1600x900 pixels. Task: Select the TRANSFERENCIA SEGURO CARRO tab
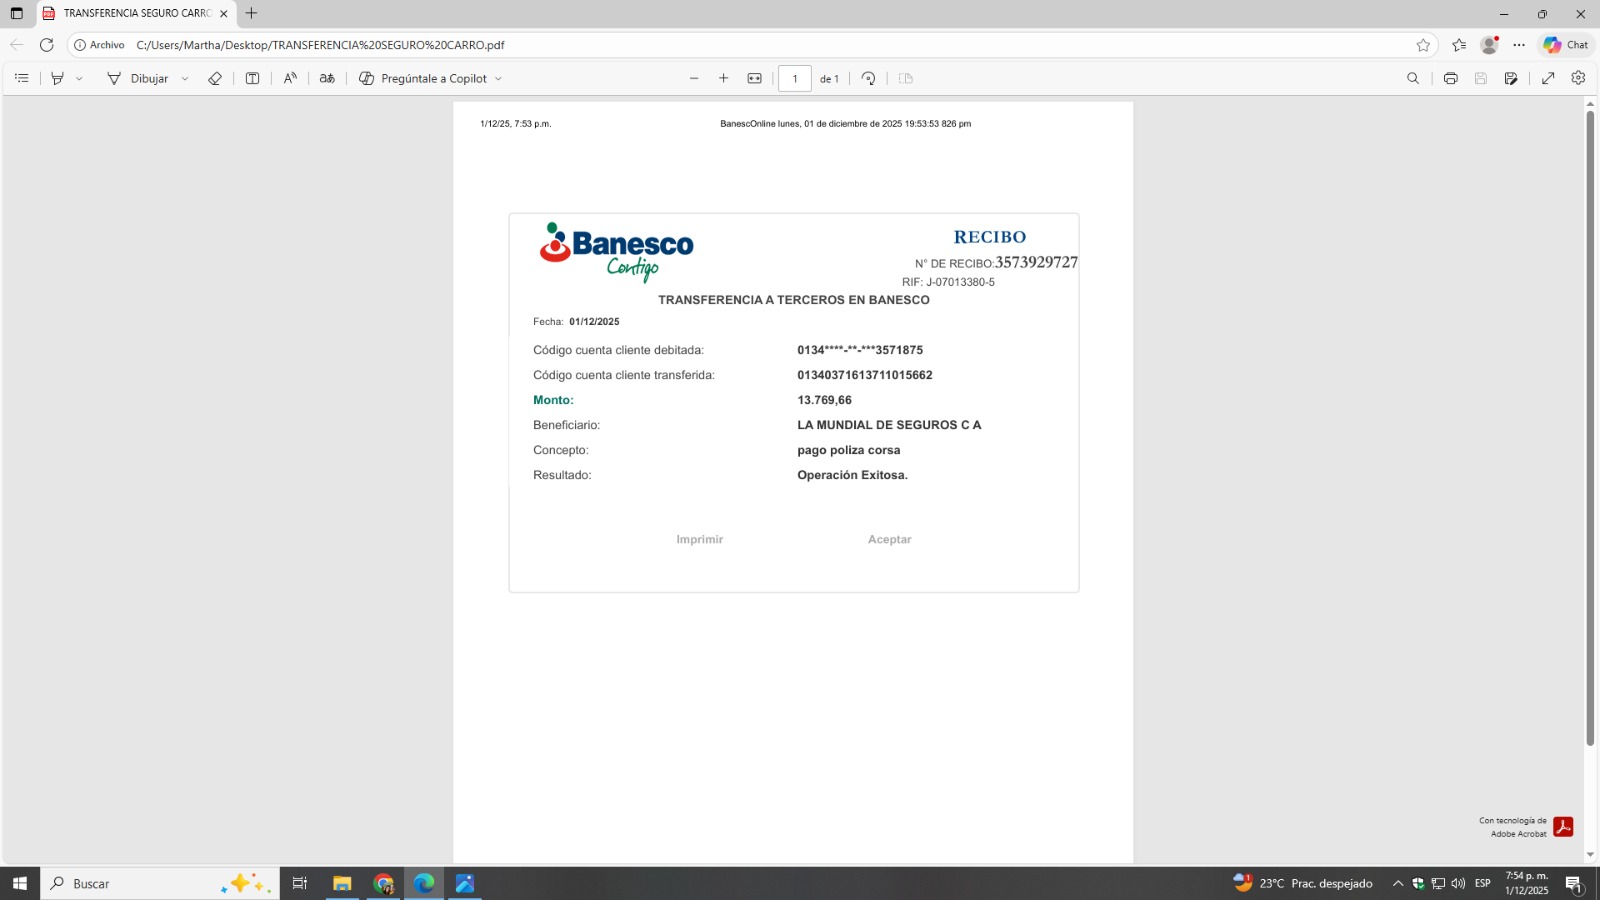click(135, 14)
